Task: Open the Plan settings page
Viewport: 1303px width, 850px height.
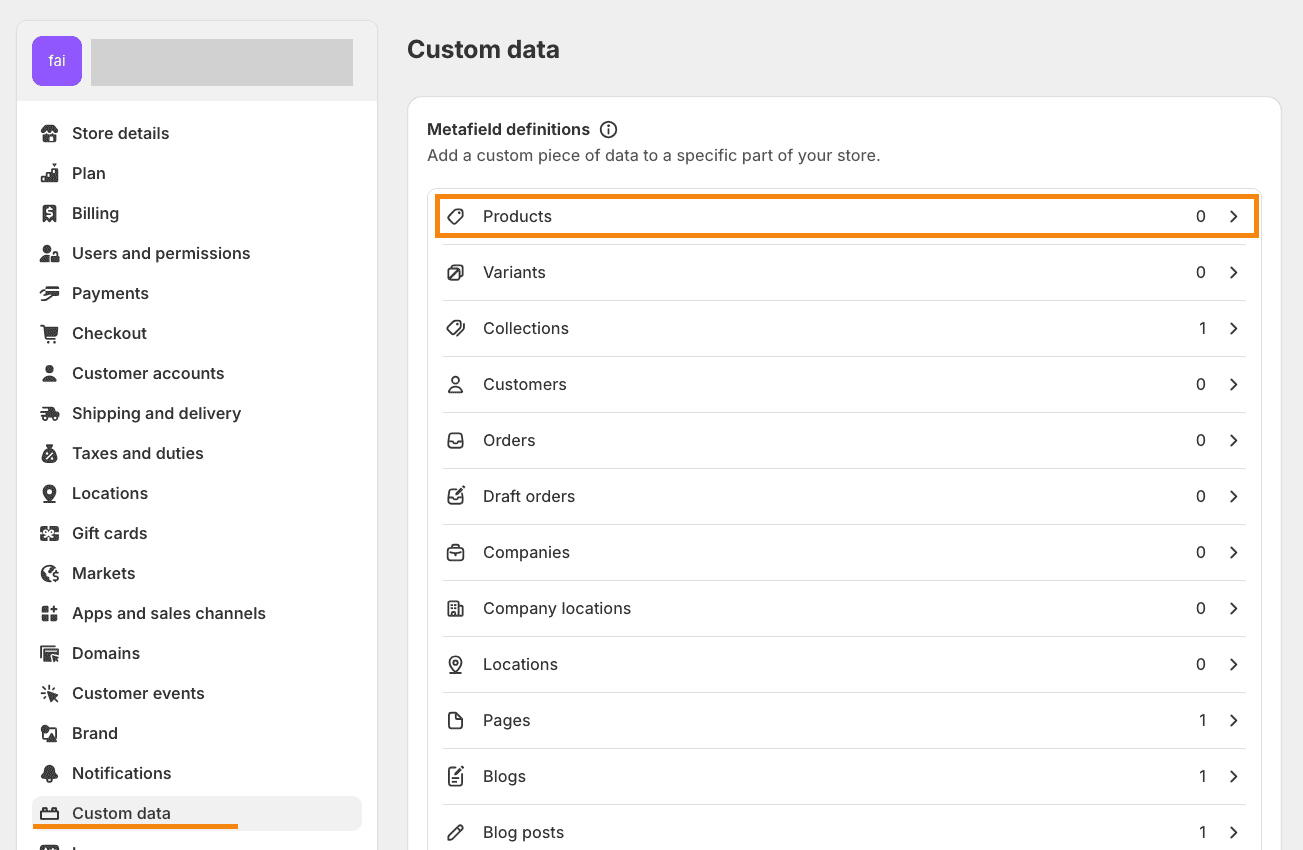Action: 197,173
